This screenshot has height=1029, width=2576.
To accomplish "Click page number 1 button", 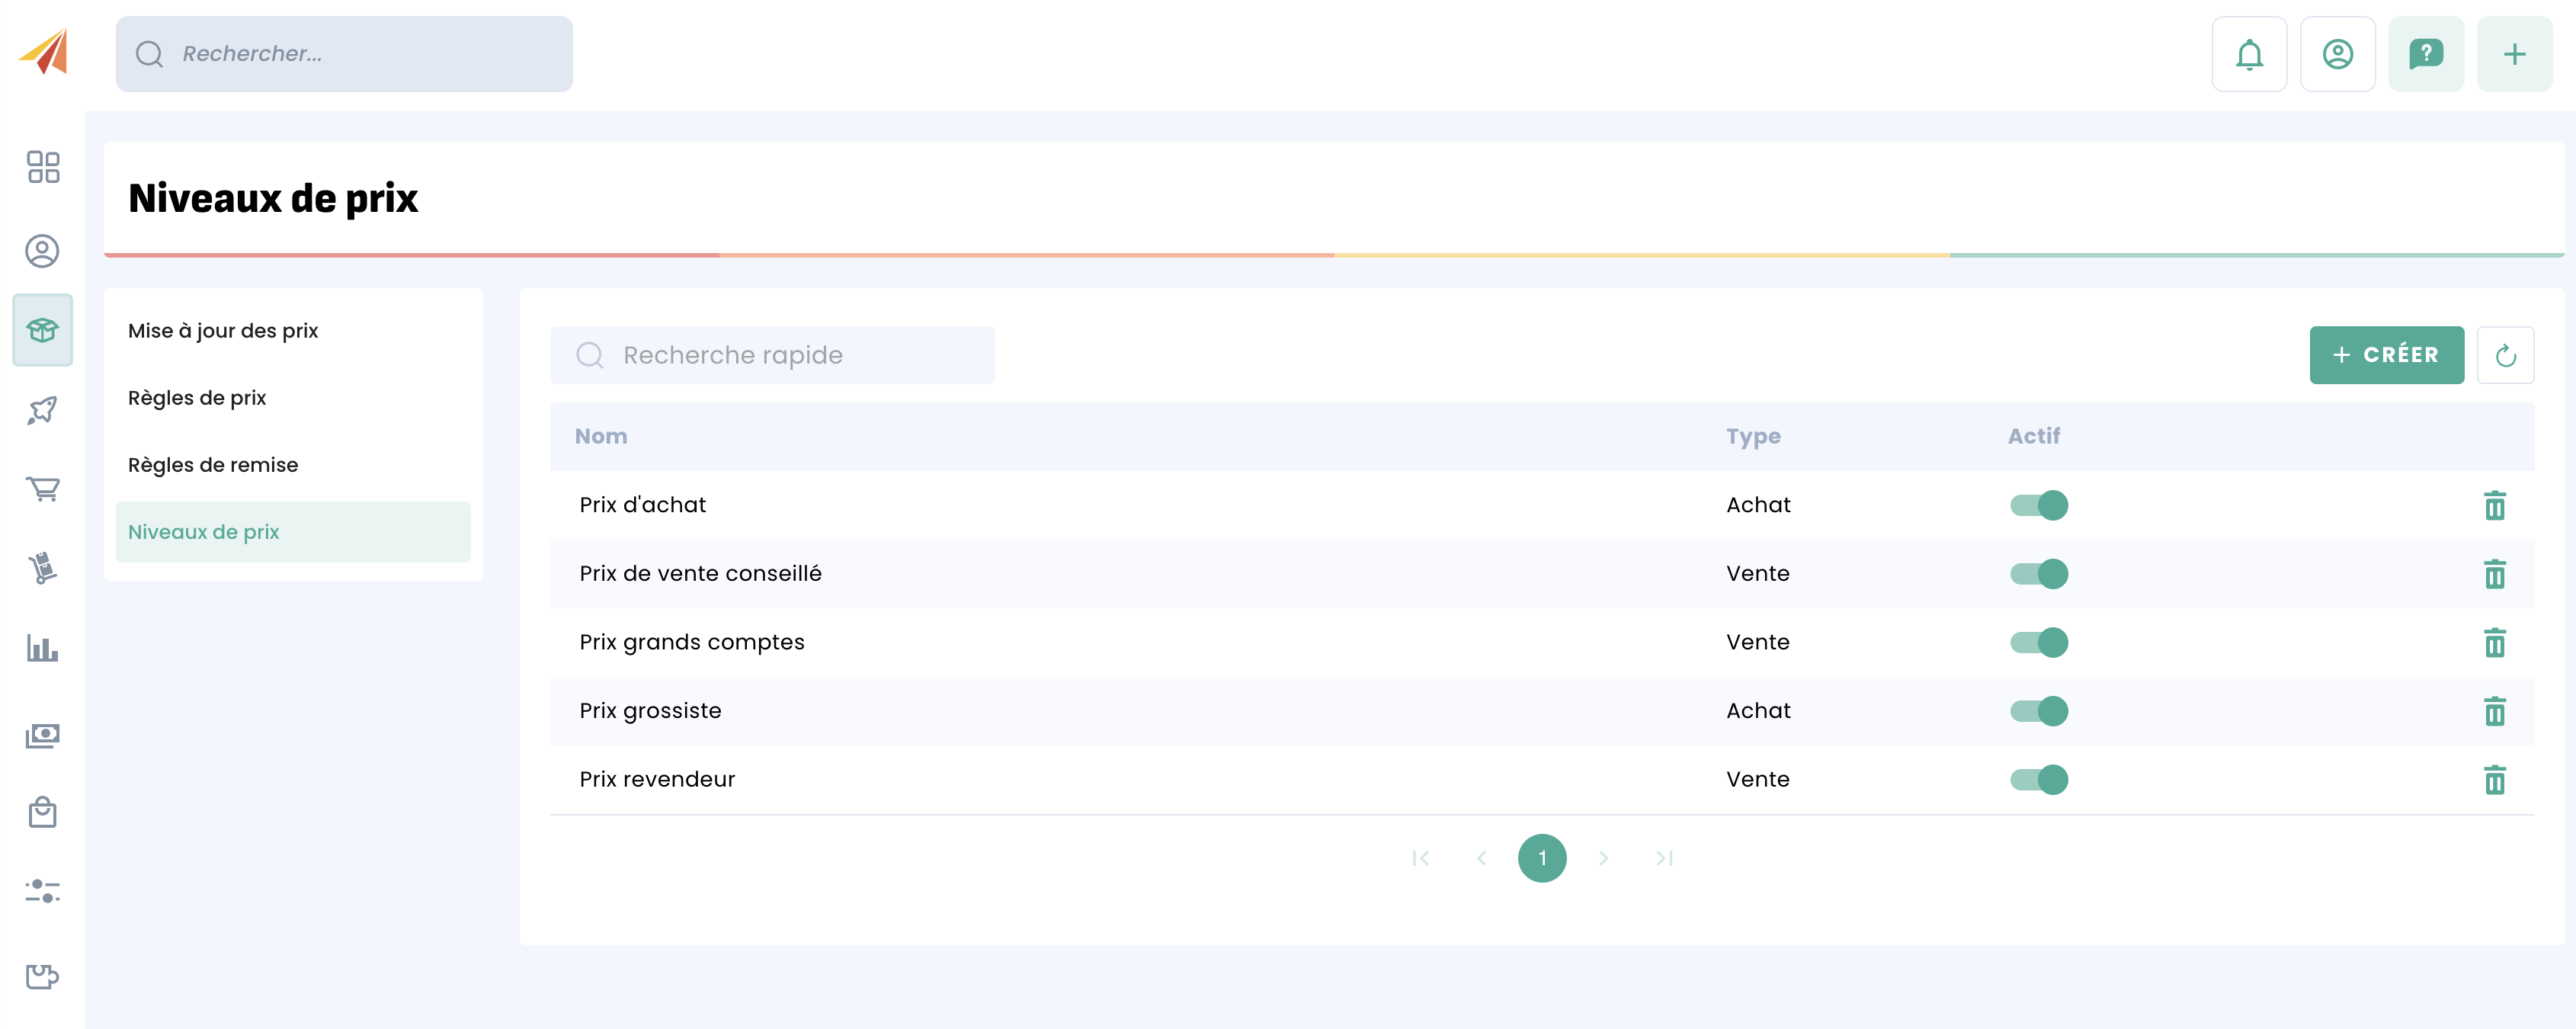I will (x=1542, y=858).
